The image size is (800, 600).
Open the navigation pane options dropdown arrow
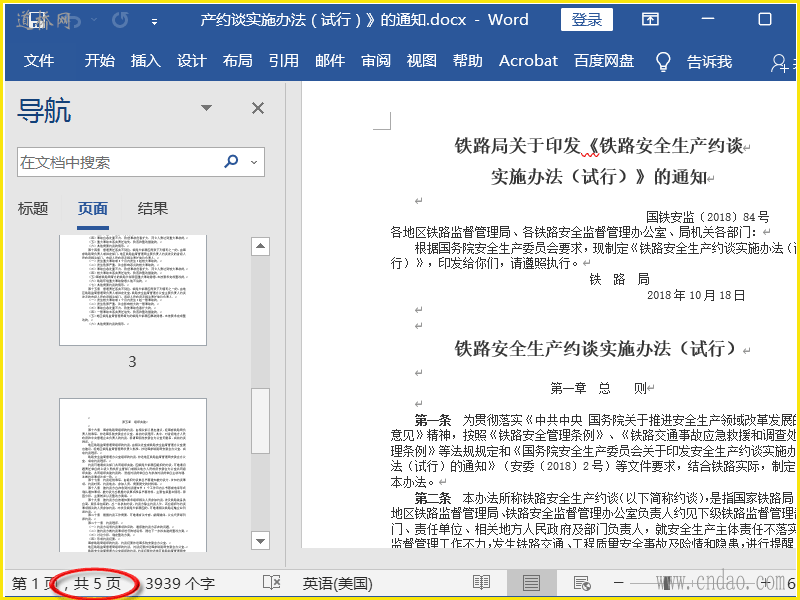coord(206,108)
